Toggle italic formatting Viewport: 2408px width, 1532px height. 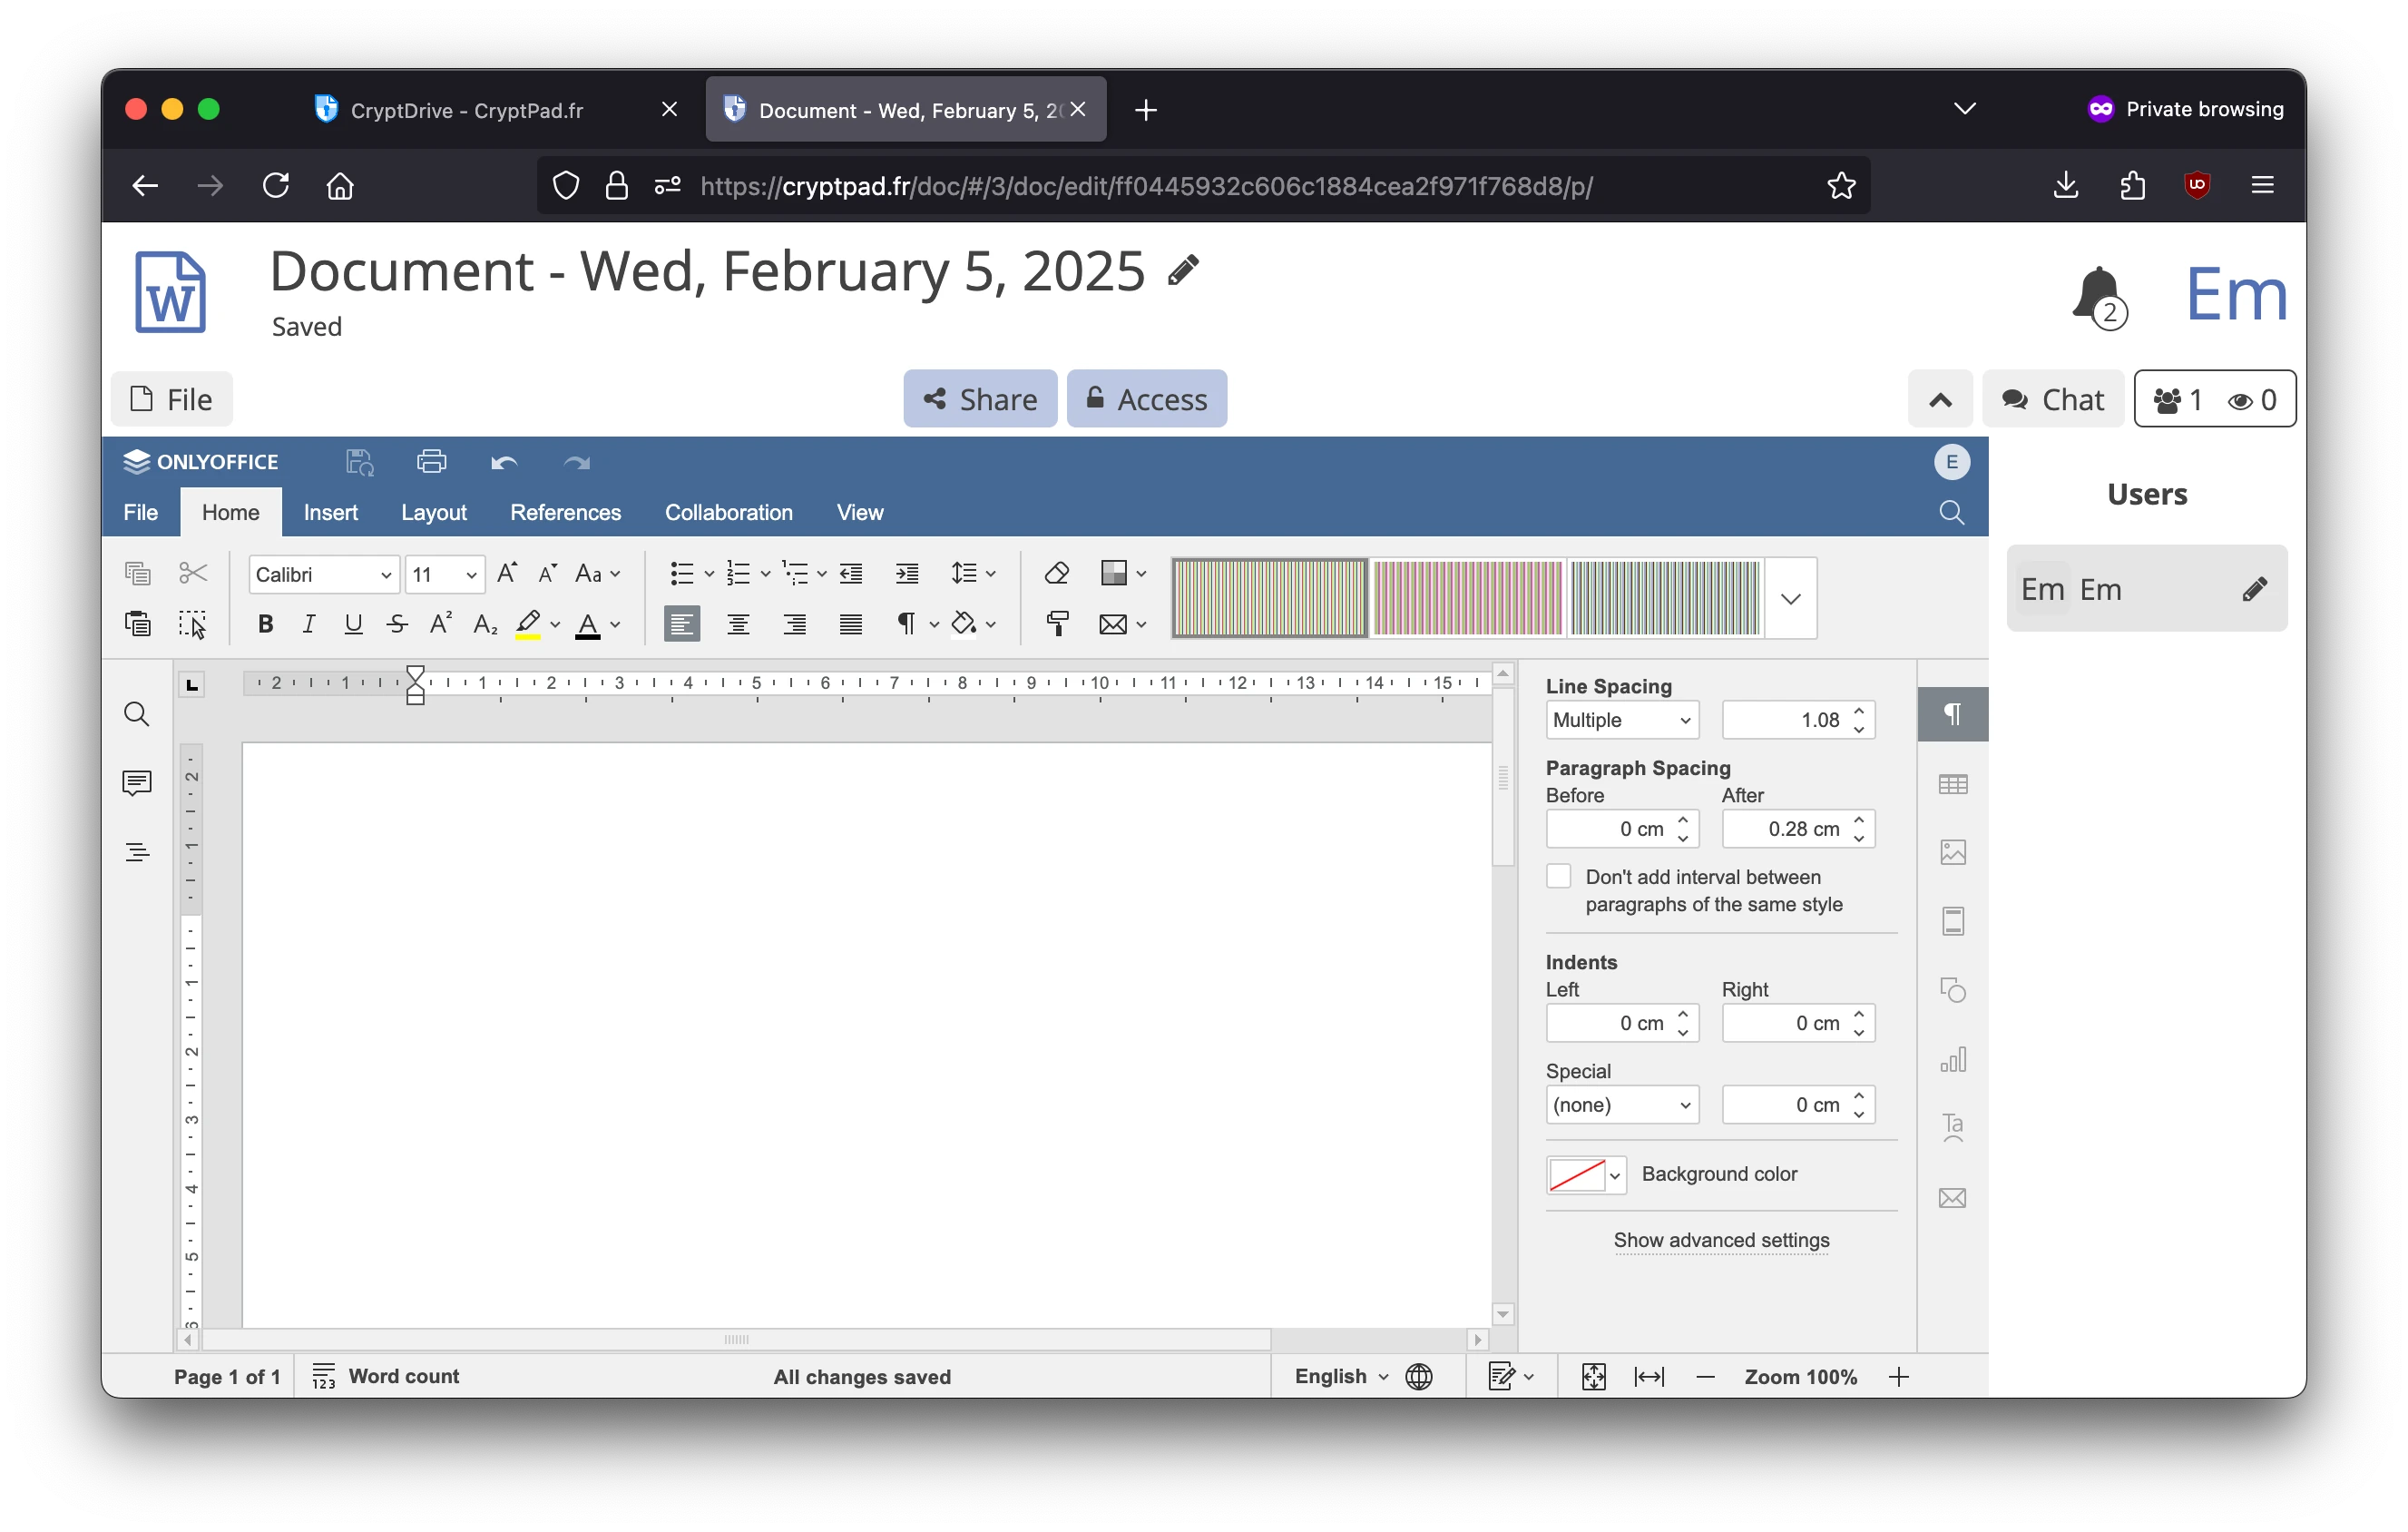(x=309, y=623)
